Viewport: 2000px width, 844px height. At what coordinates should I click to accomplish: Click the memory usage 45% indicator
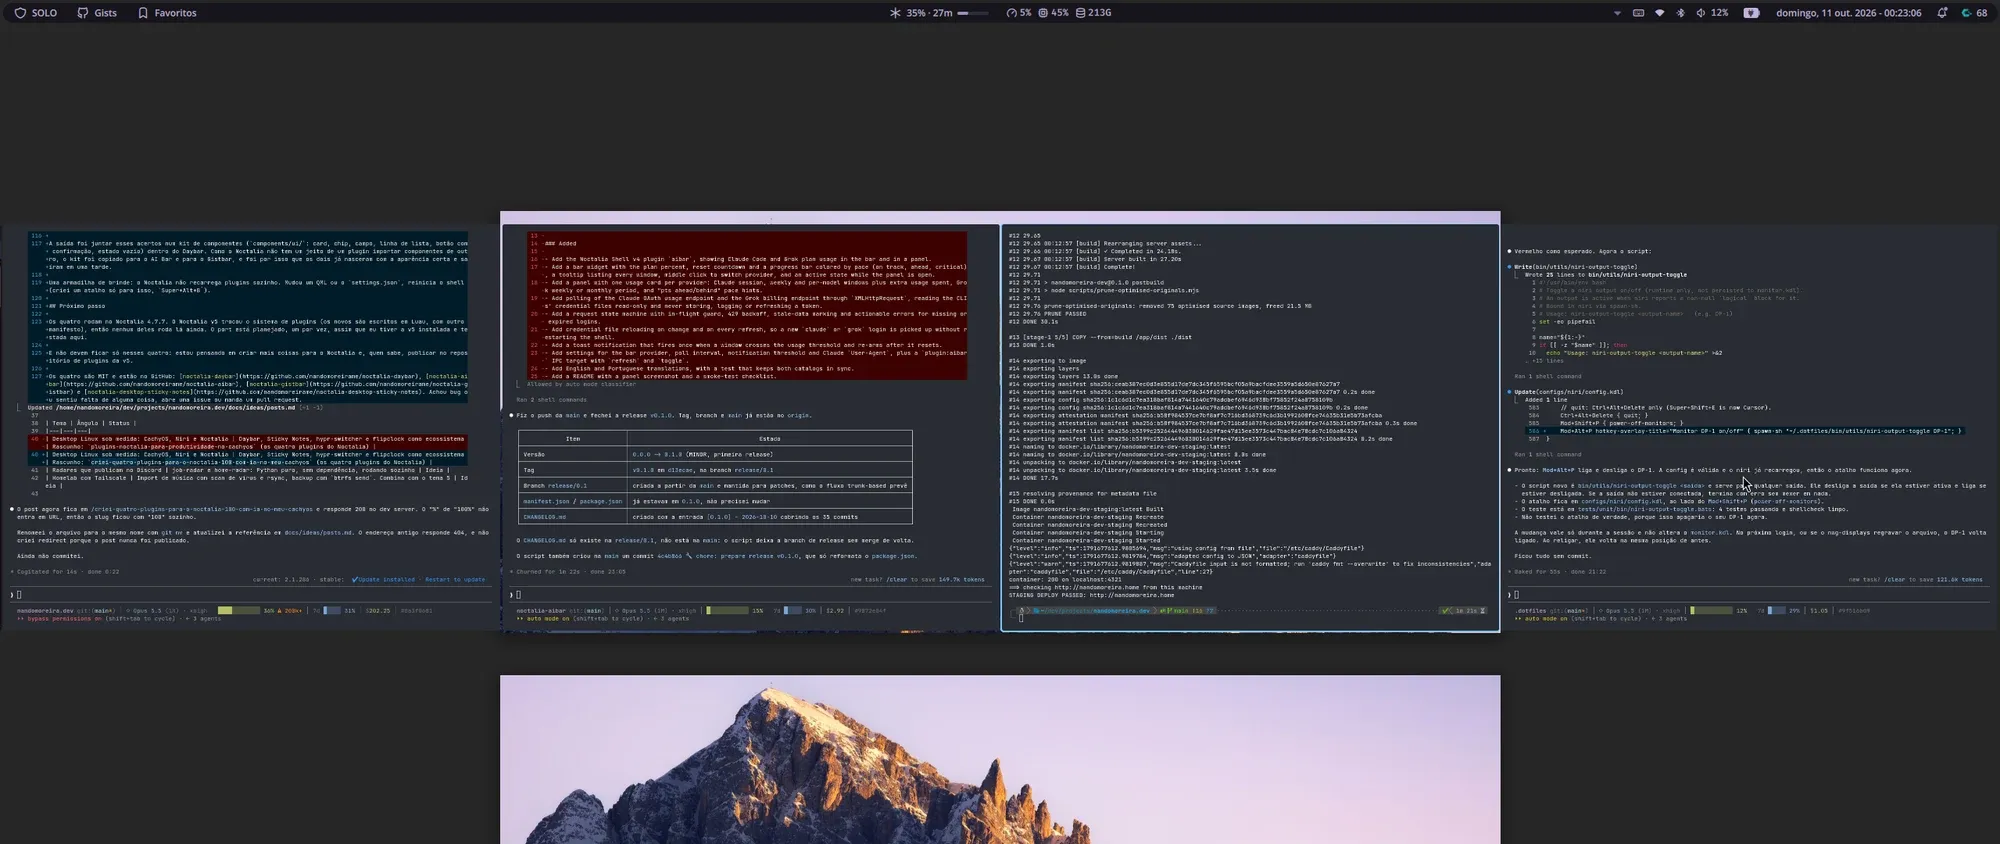[x=1053, y=13]
